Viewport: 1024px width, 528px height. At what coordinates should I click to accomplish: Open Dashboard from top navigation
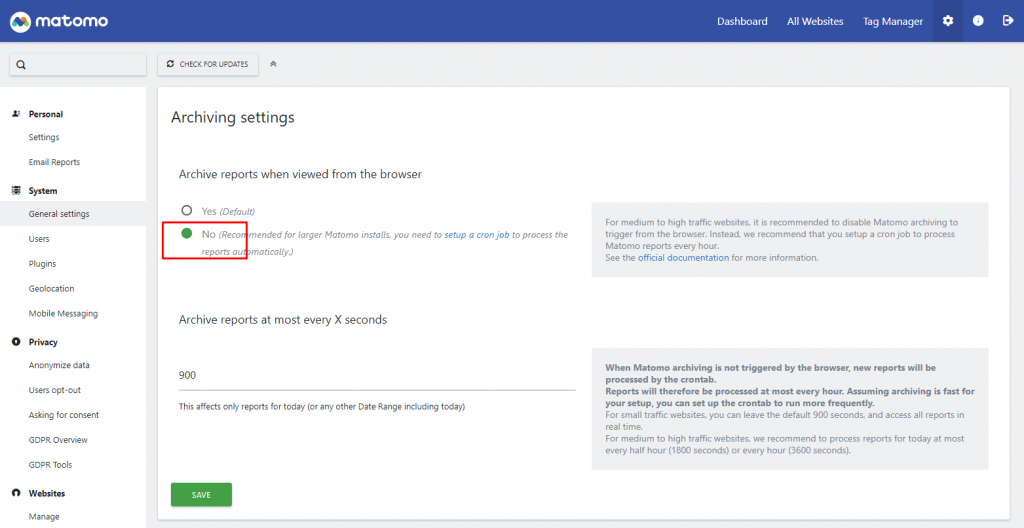point(742,21)
